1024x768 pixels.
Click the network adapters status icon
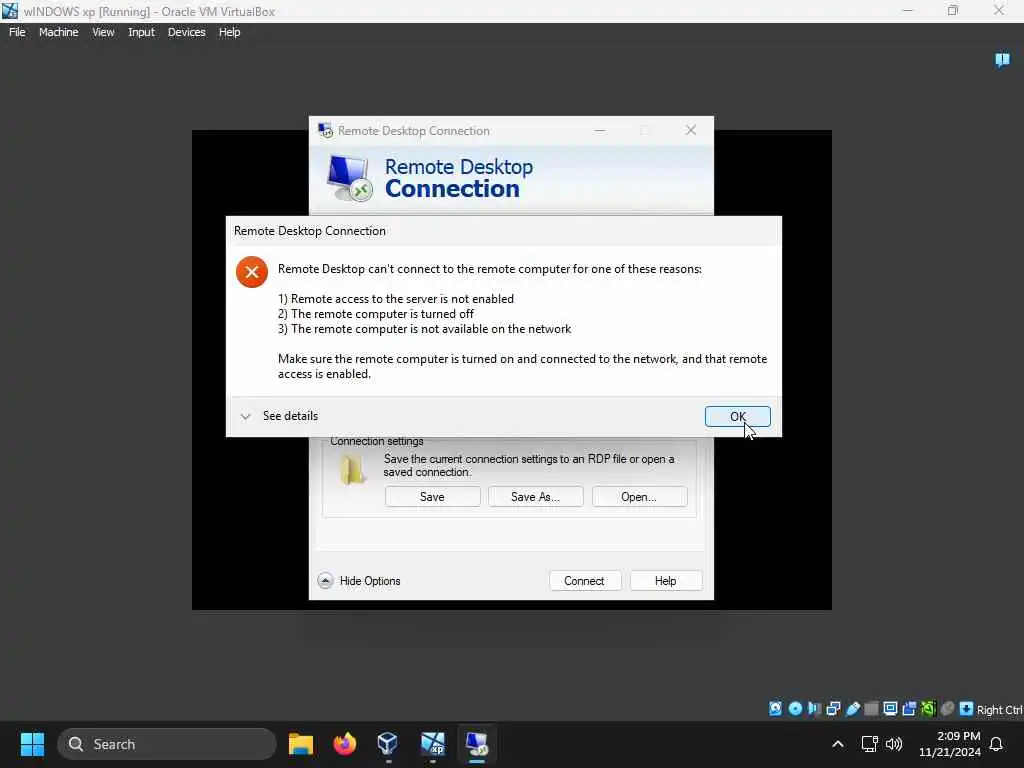coord(833,709)
